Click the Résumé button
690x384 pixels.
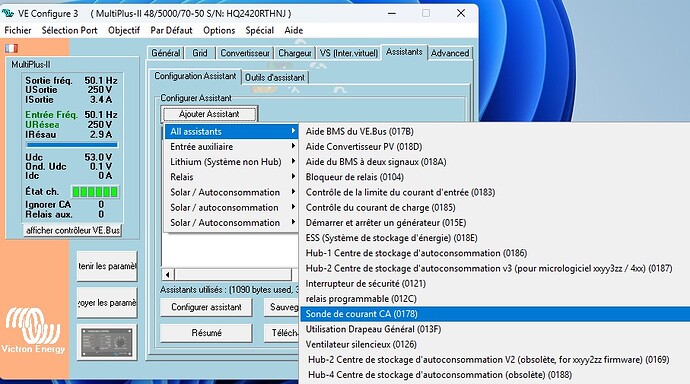206,333
